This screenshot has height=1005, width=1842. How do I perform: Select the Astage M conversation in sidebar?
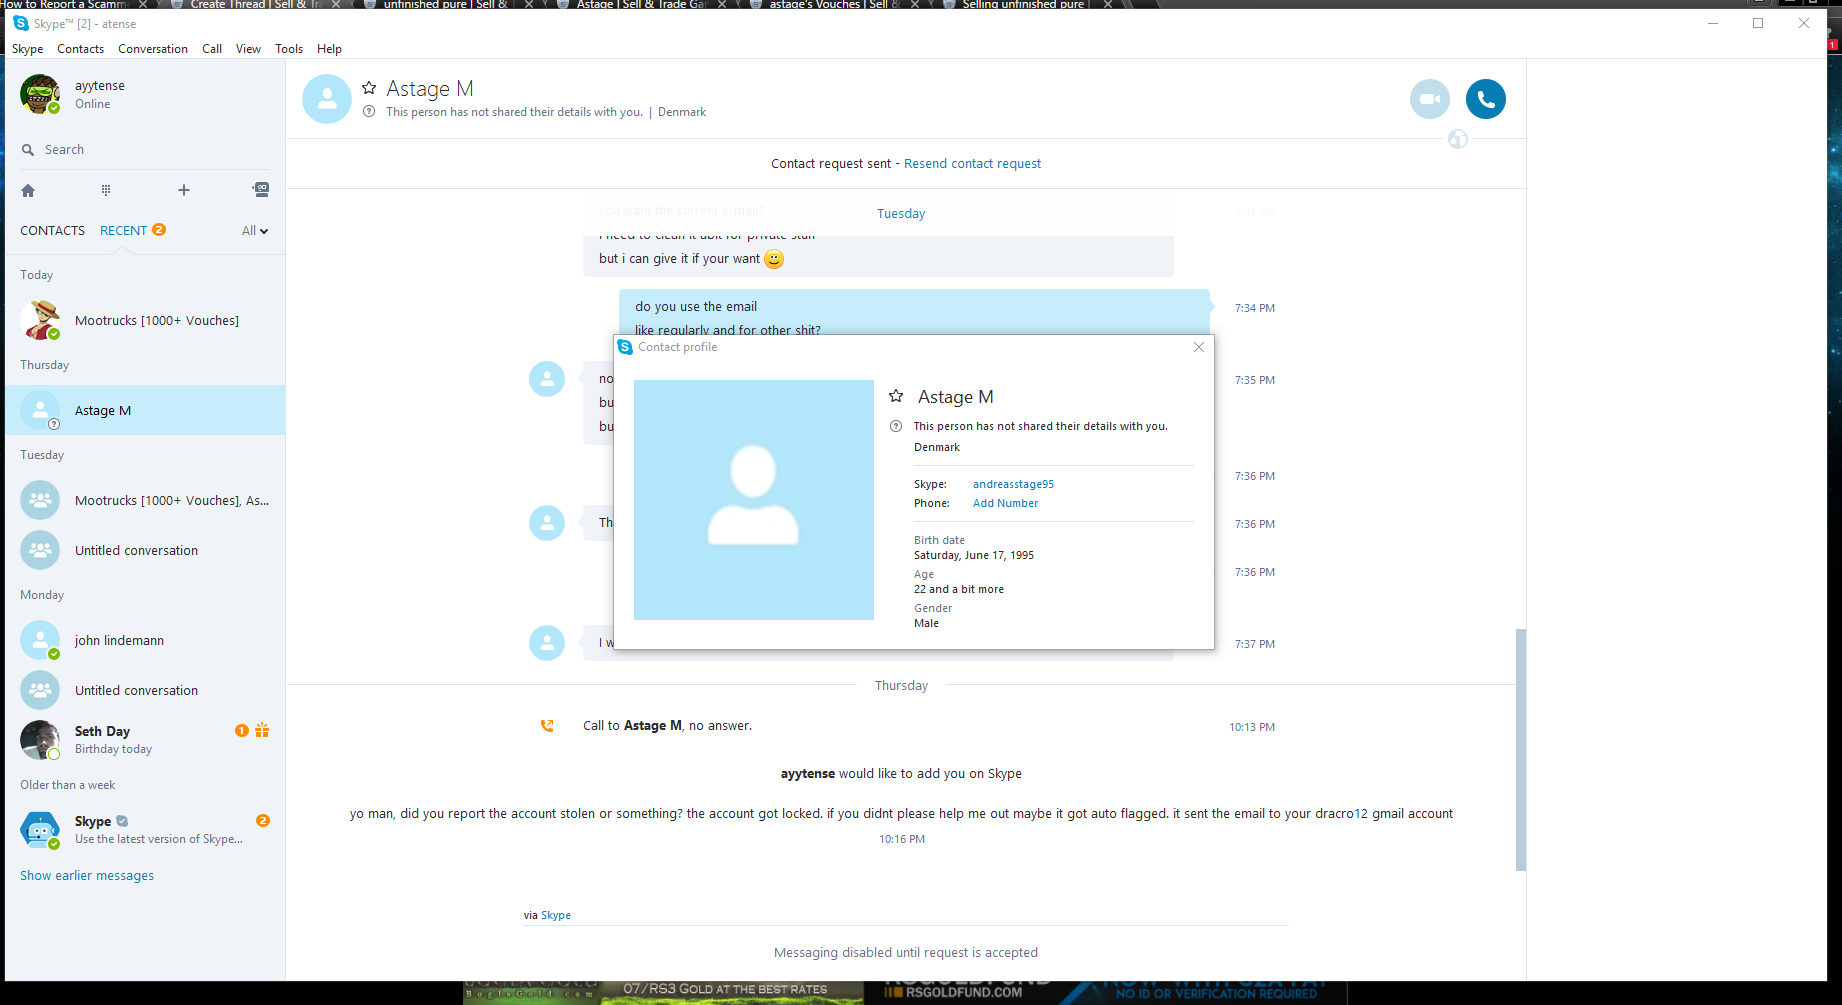[145, 411]
